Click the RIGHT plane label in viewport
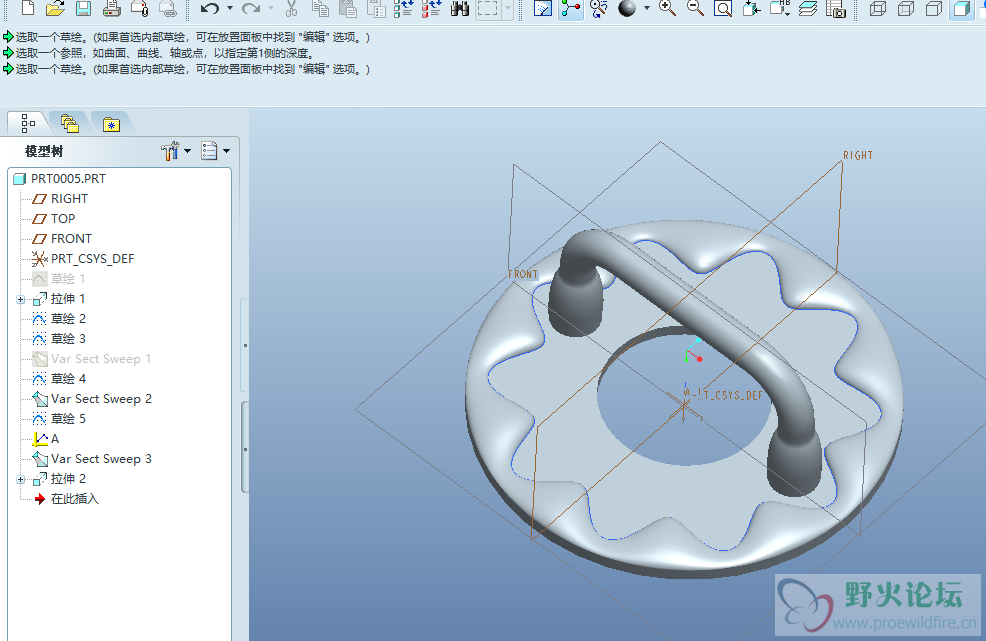The width and height of the screenshot is (986, 641). coord(858,155)
